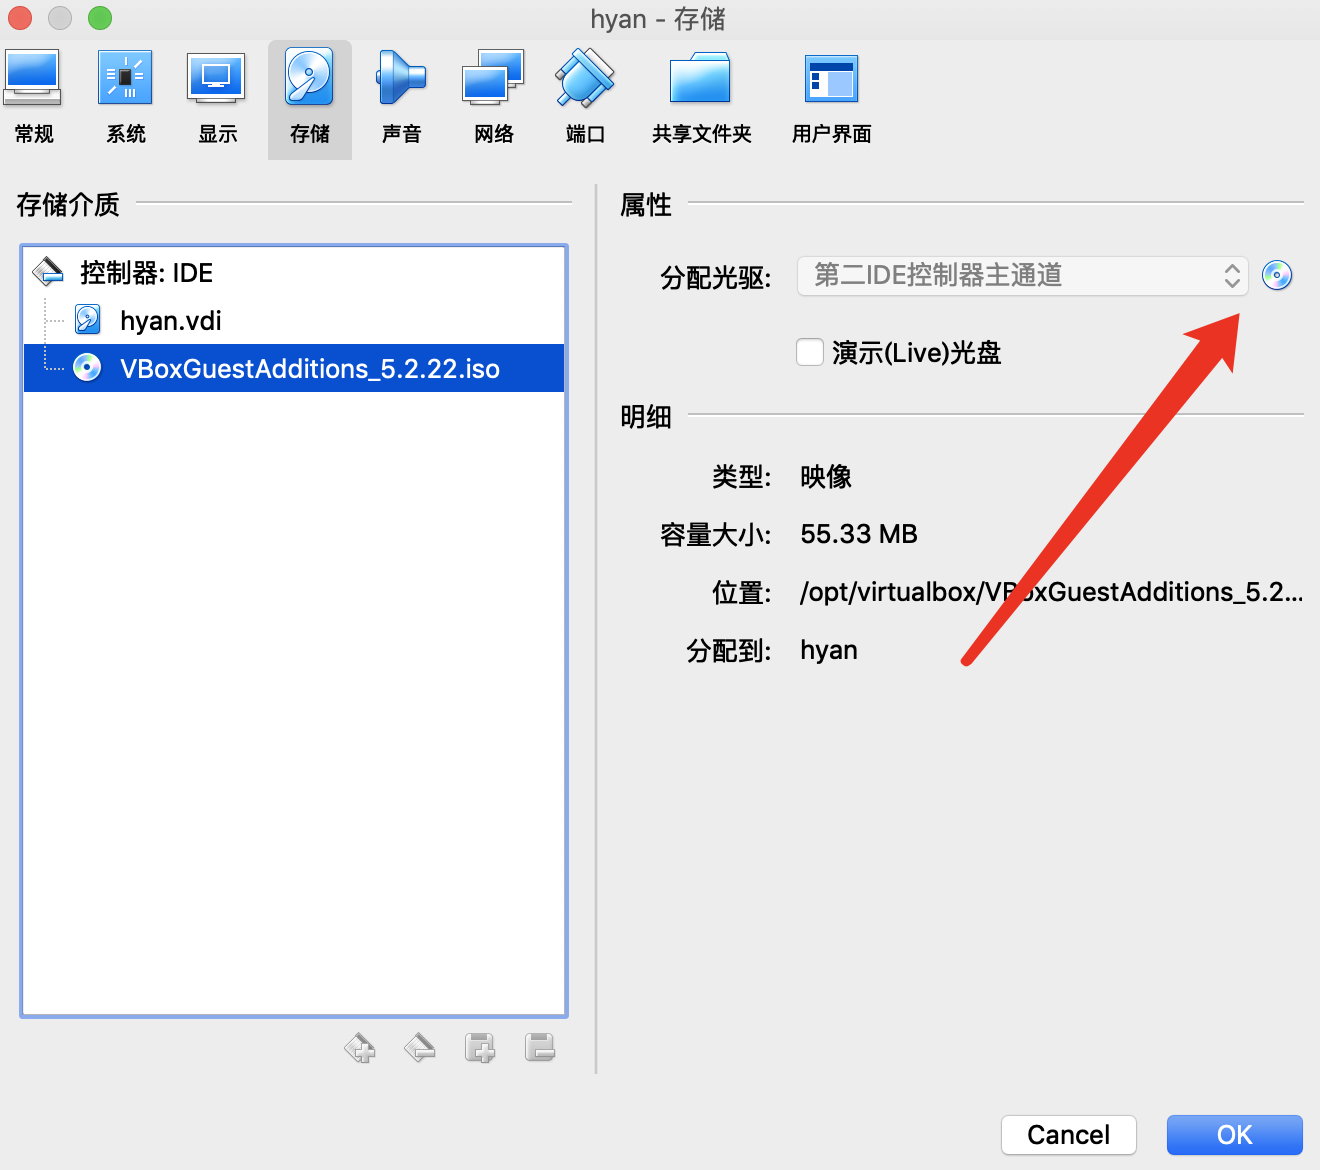This screenshot has width=1320, height=1170.
Task: Click the optical disc icon beside VBoxGuestAdditions iso
Action: (x=88, y=368)
